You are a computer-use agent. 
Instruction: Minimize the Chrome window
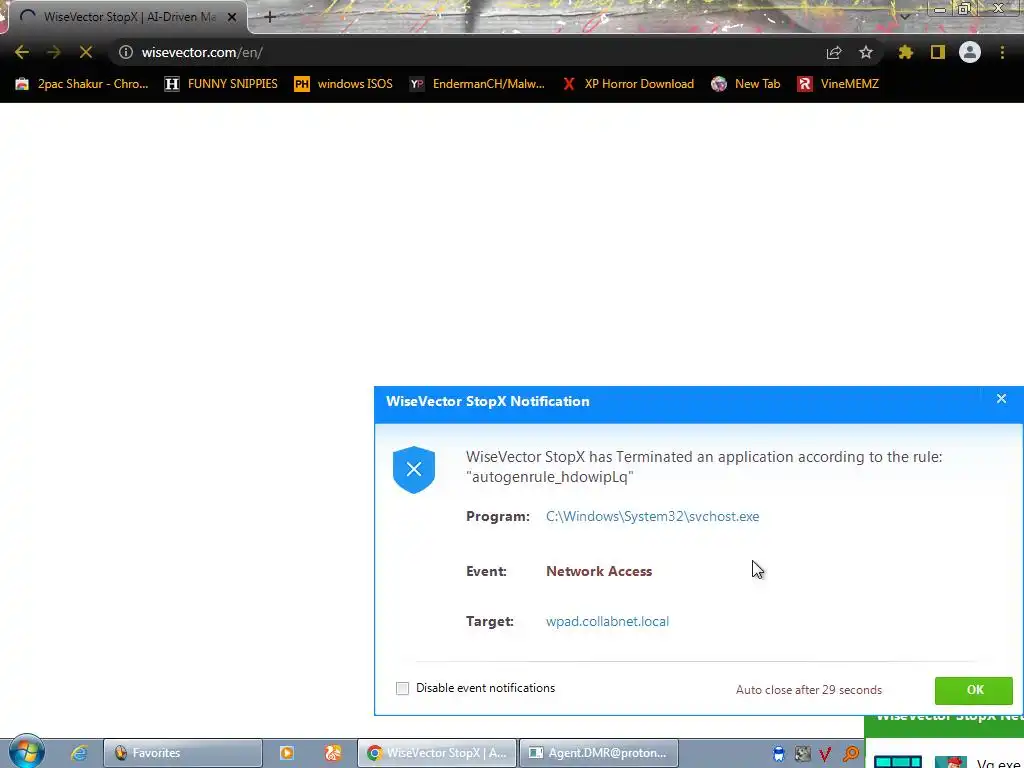[940, 9]
